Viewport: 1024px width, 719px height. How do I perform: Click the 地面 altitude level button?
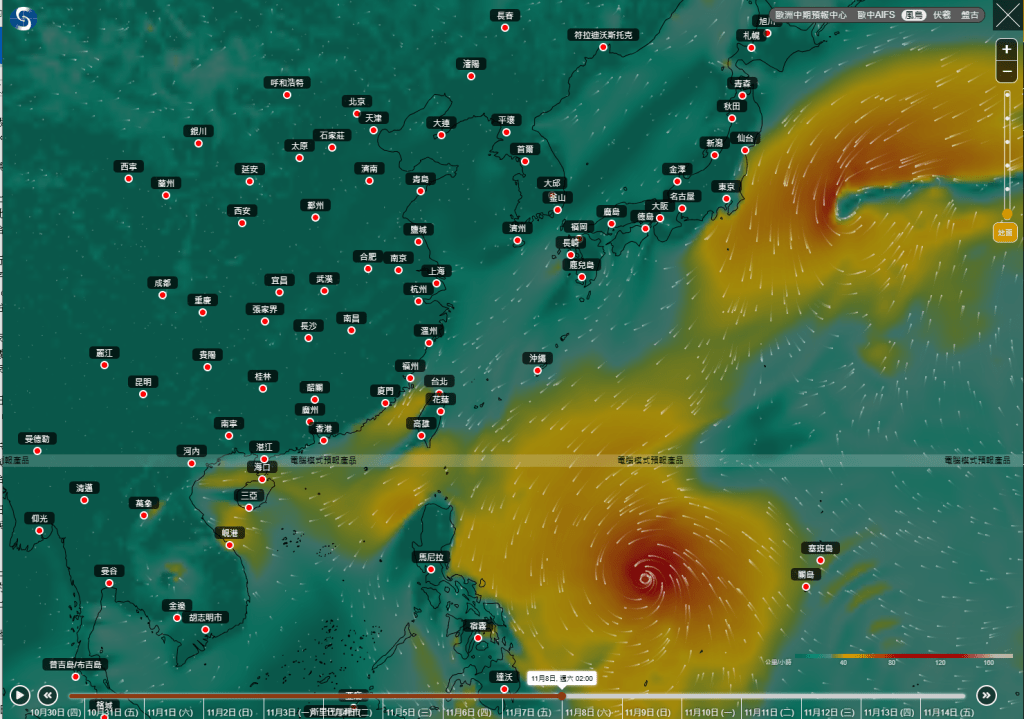1005,233
